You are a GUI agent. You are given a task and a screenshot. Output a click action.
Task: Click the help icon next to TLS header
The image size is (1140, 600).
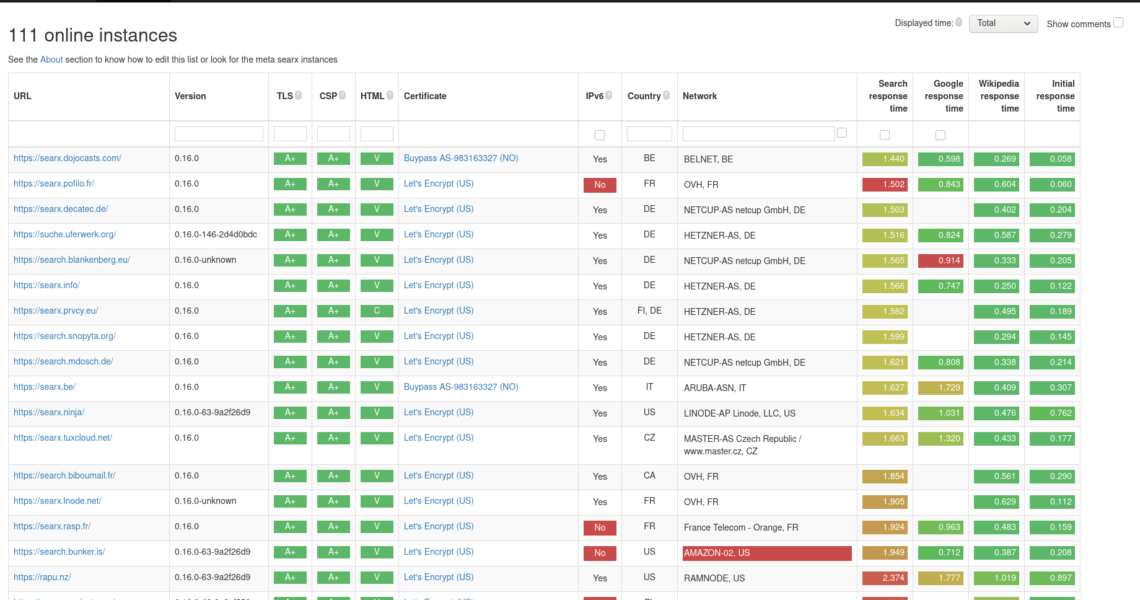point(299,96)
